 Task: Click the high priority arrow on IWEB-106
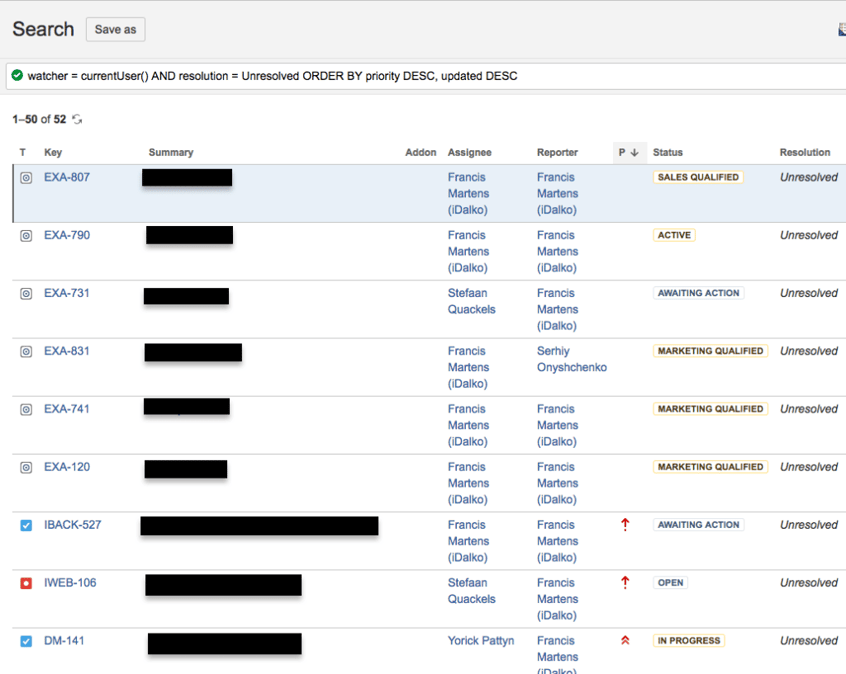tap(625, 582)
